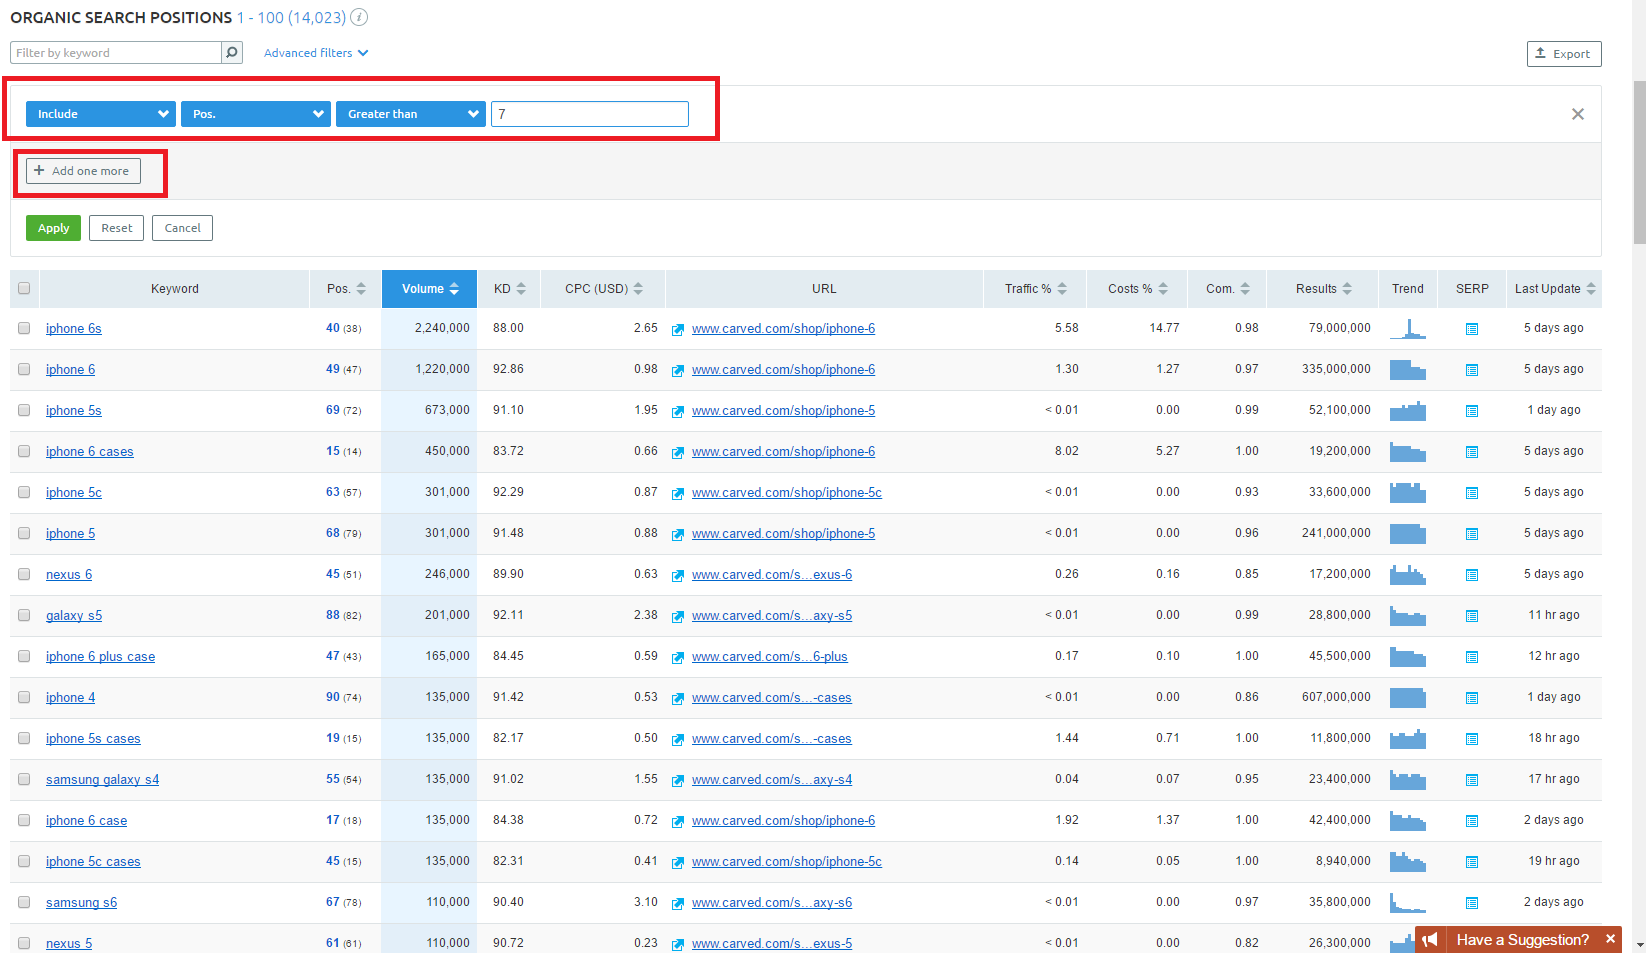Click the Export button
Image resolution: width=1646 pixels, height=953 pixels.
[x=1564, y=54]
